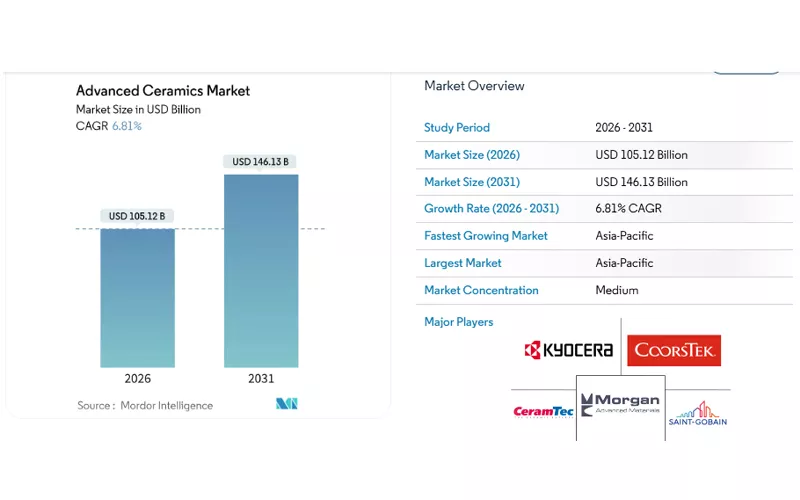Click the Kyocera logo
This screenshot has height=500, width=800.
568,350
